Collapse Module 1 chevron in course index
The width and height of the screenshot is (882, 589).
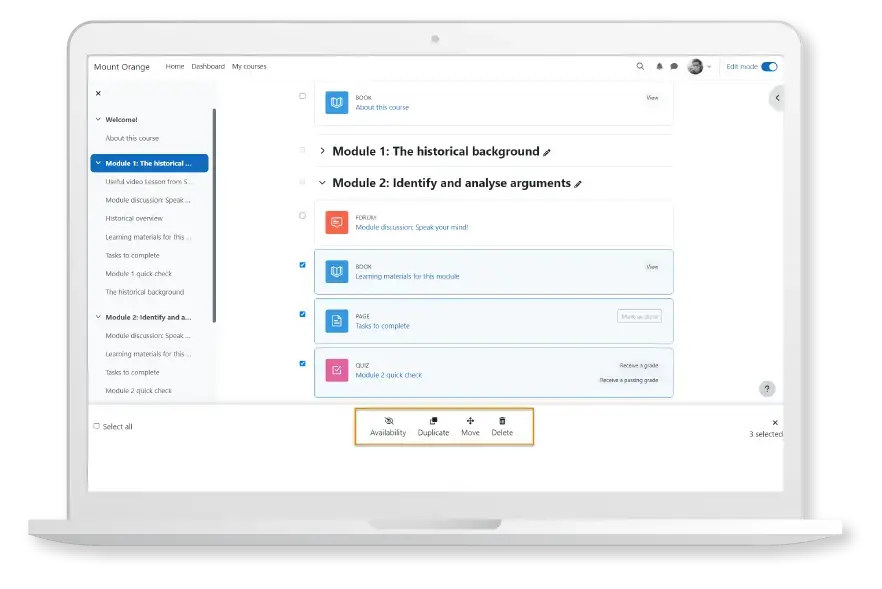point(98,163)
